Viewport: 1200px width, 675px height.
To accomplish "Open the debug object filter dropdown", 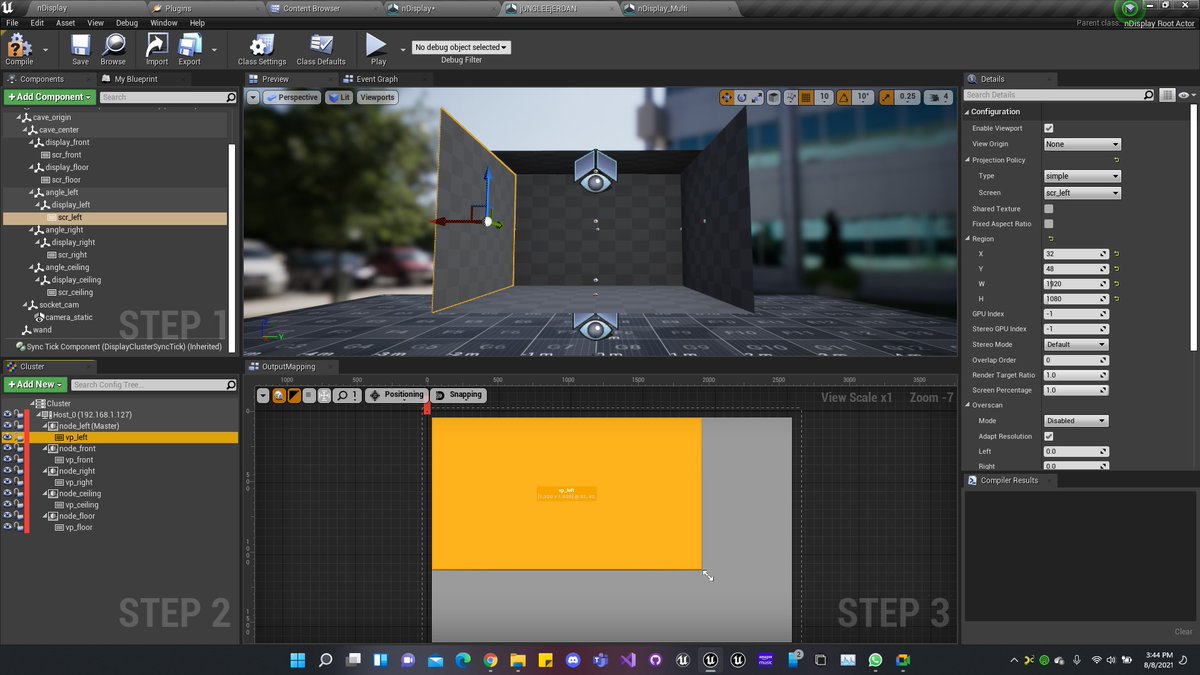I will [461, 47].
